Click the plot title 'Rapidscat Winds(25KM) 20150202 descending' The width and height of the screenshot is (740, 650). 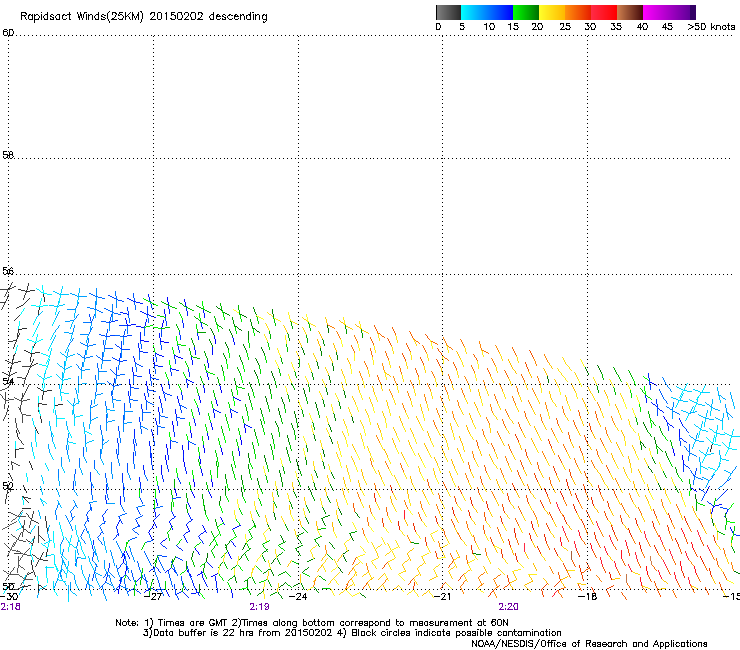coord(144,17)
